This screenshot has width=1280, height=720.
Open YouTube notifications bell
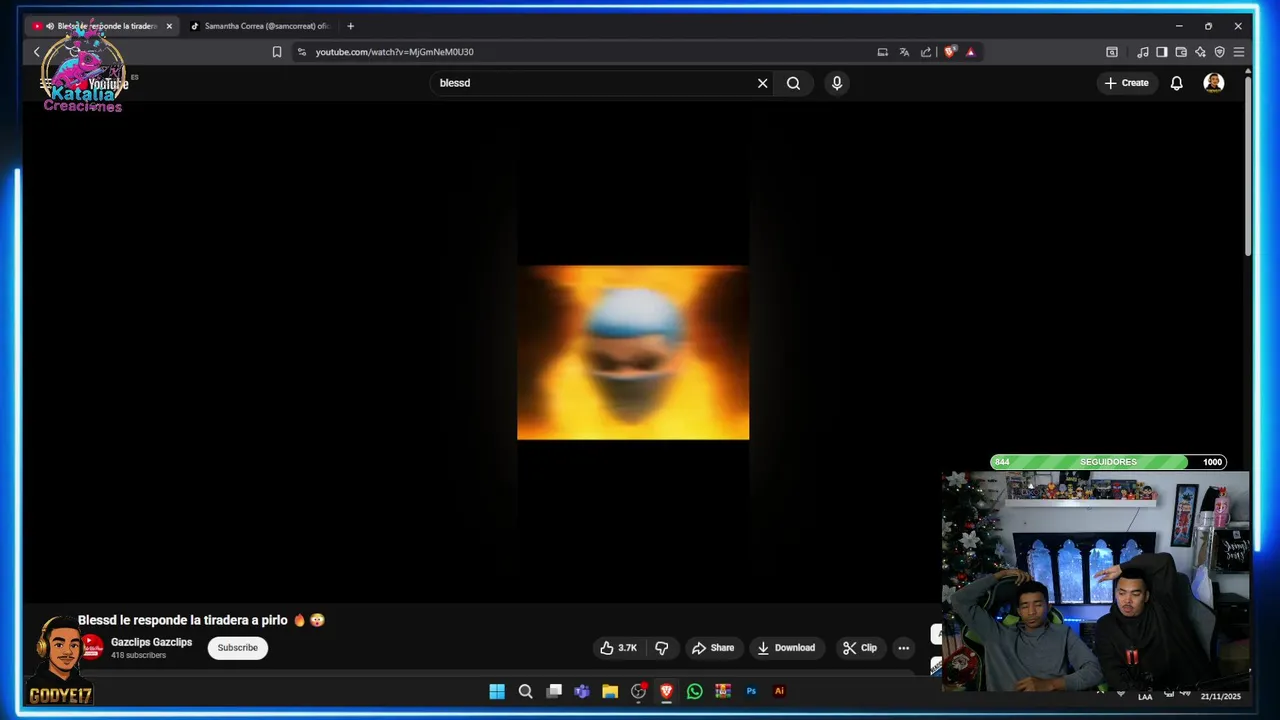(1177, 83)
